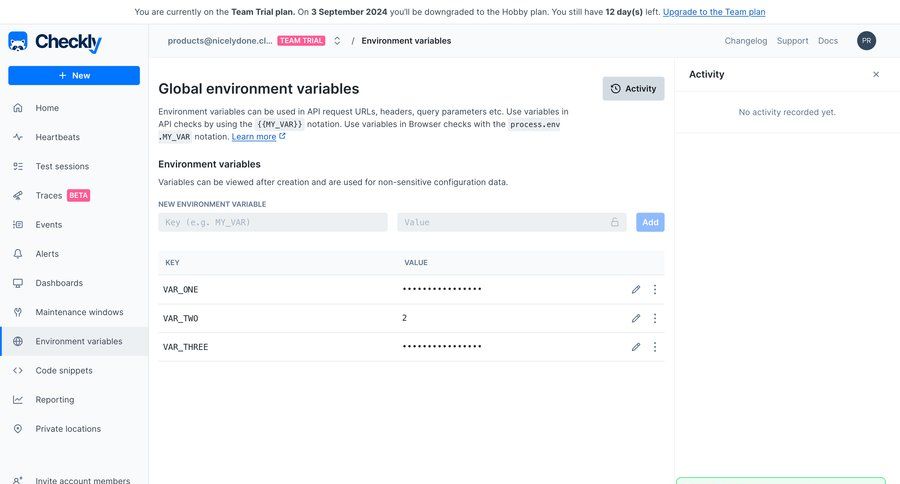Open the three-dot options for VAR_THREE
Screen dimensions: 900x484
pos(654,347)
